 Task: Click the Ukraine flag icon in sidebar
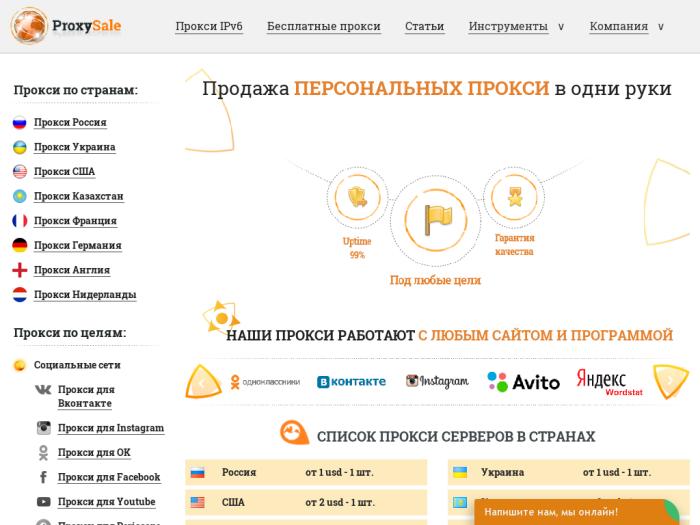20,147
